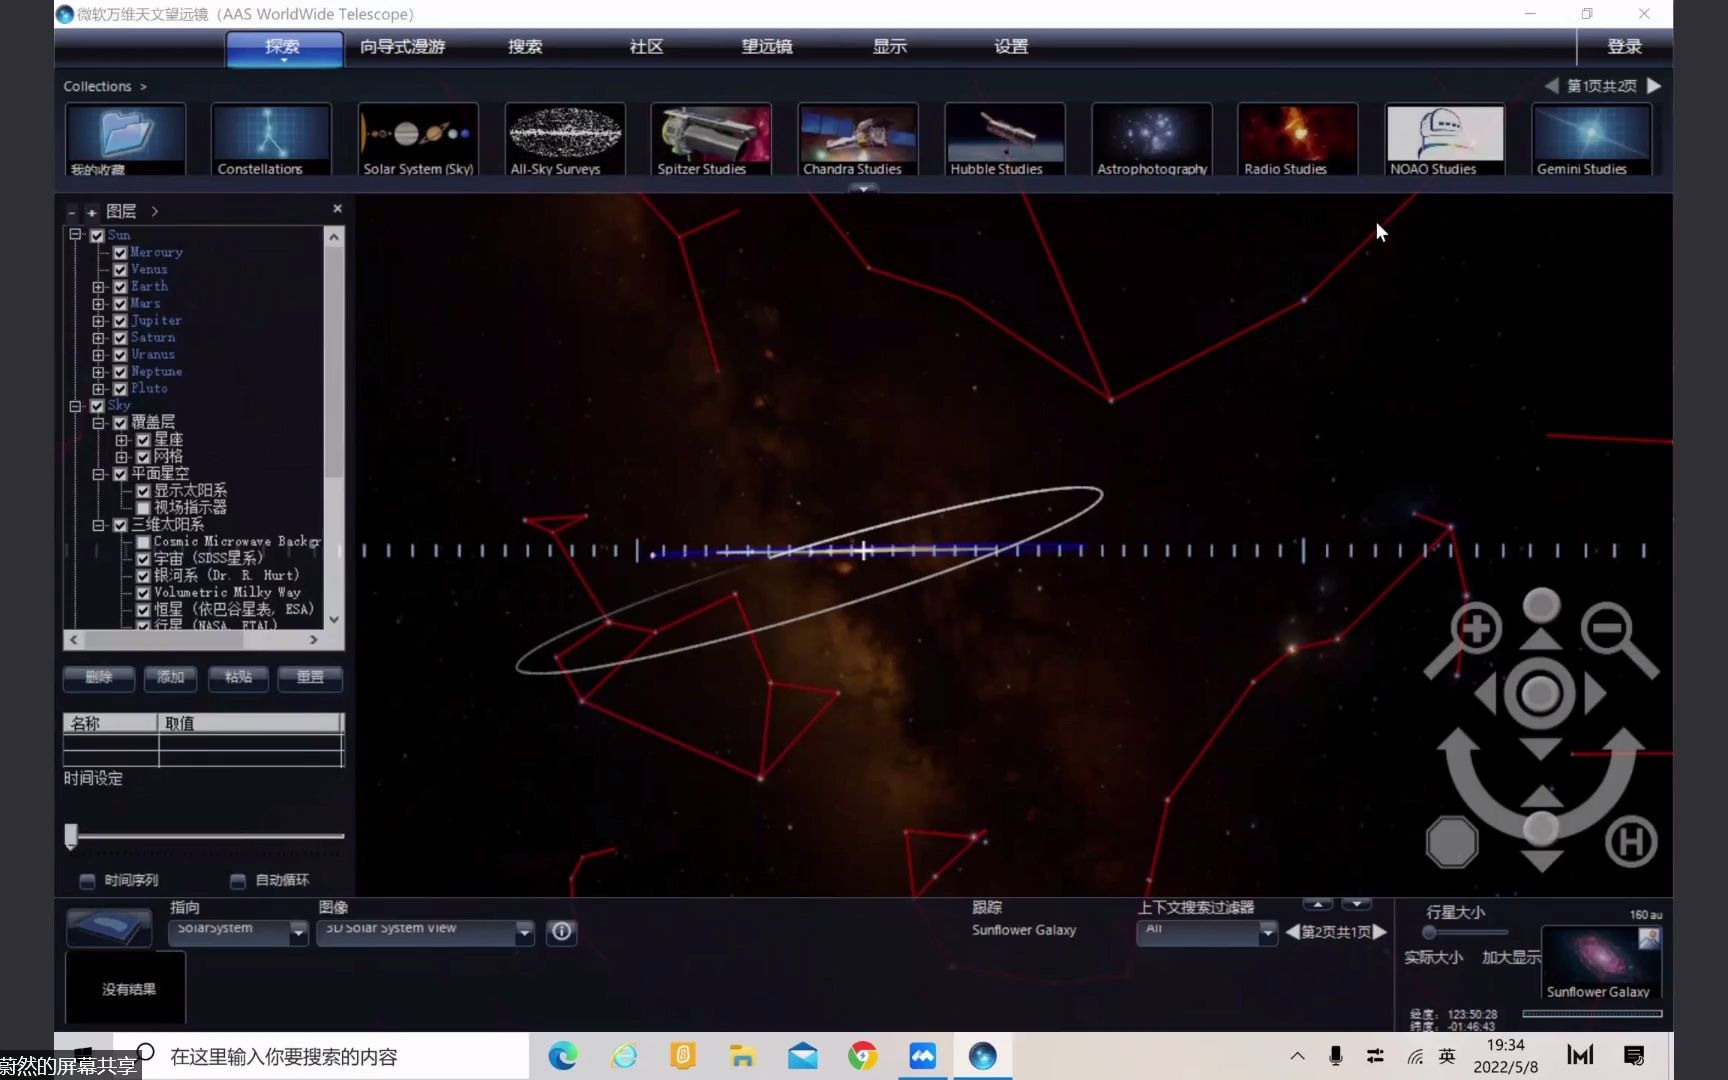This screenshot has width=1728, height=1080.
Task: Enable the Cosmic Microwave Background checkbox
Action: coord(143,542)
